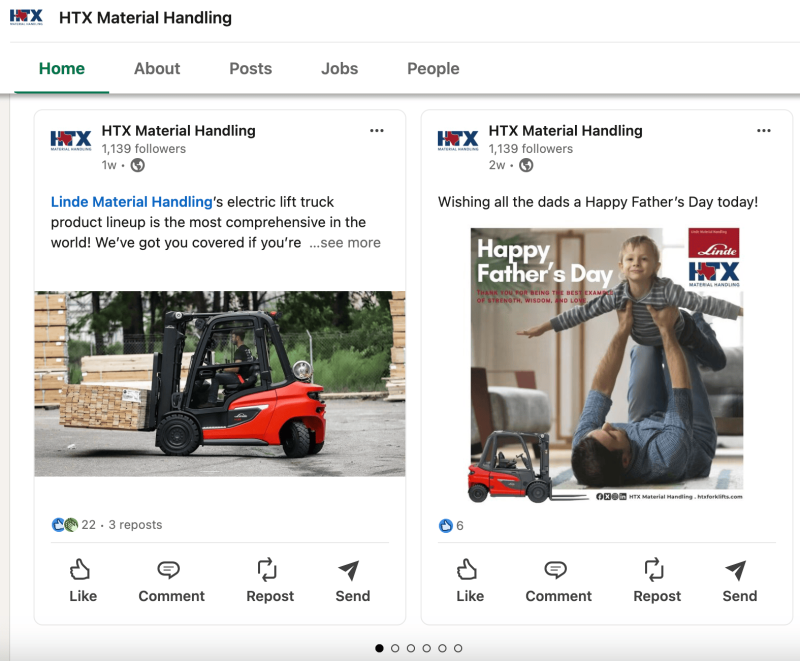Comment on the Father's Day post
The image size is (800, 661).
559,581
